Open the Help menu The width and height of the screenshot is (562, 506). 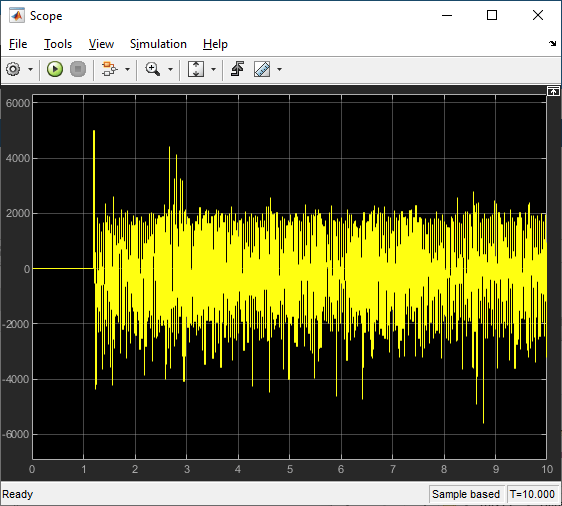point(215,44)
